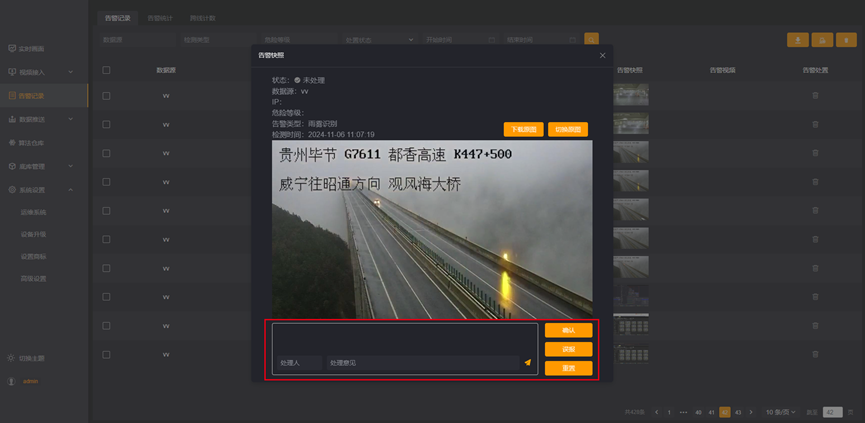This screenshot has height=423, width=865.
Task: Send the handling comment via paper plane icon
Action: (528, 362)
